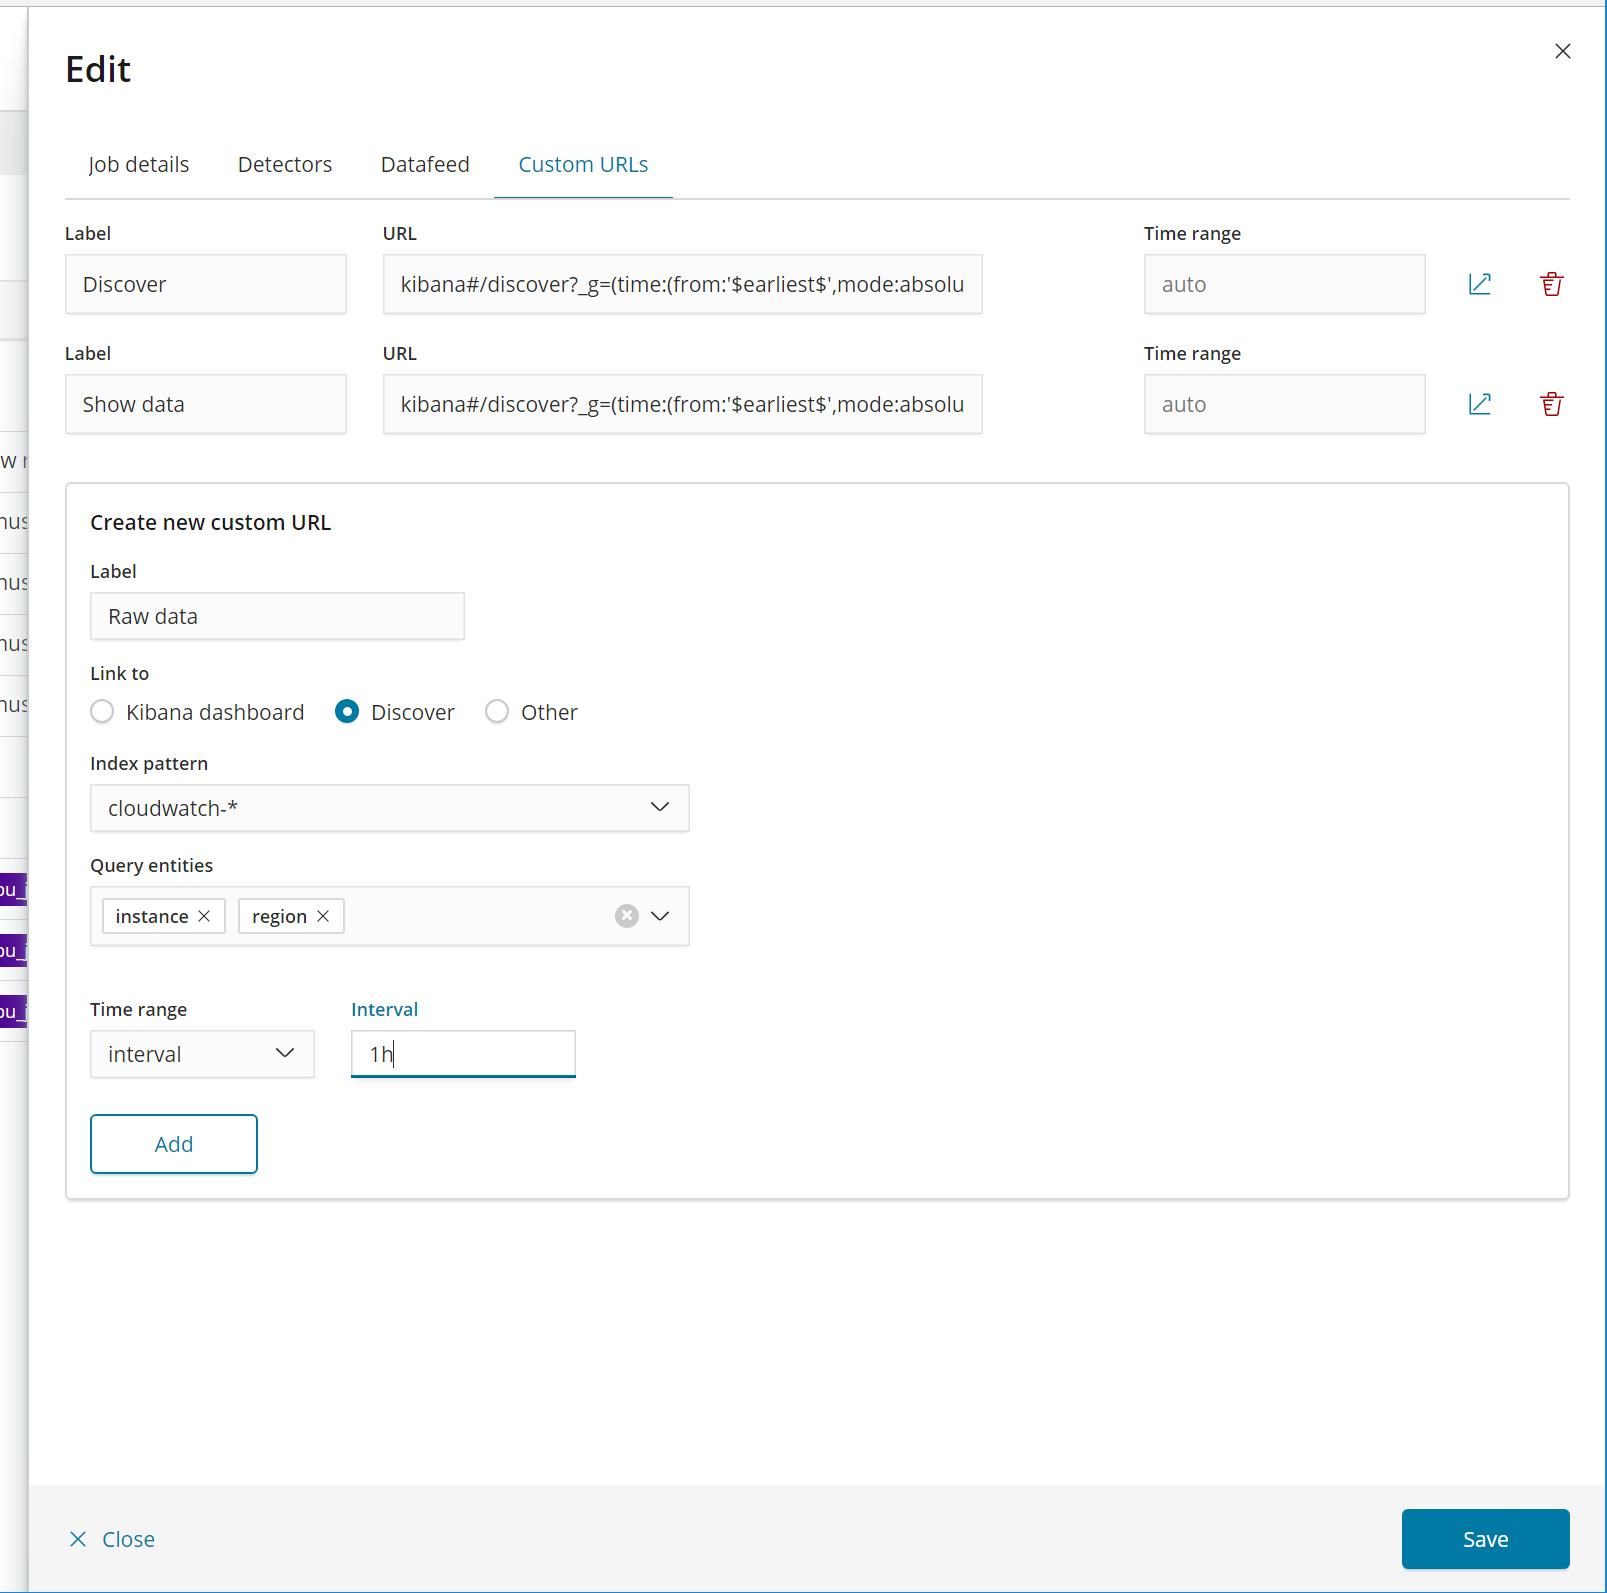Select Other radio option
Viewport: 1607px width, 1593px height.
pyautogui.click(x=497, y=712)
